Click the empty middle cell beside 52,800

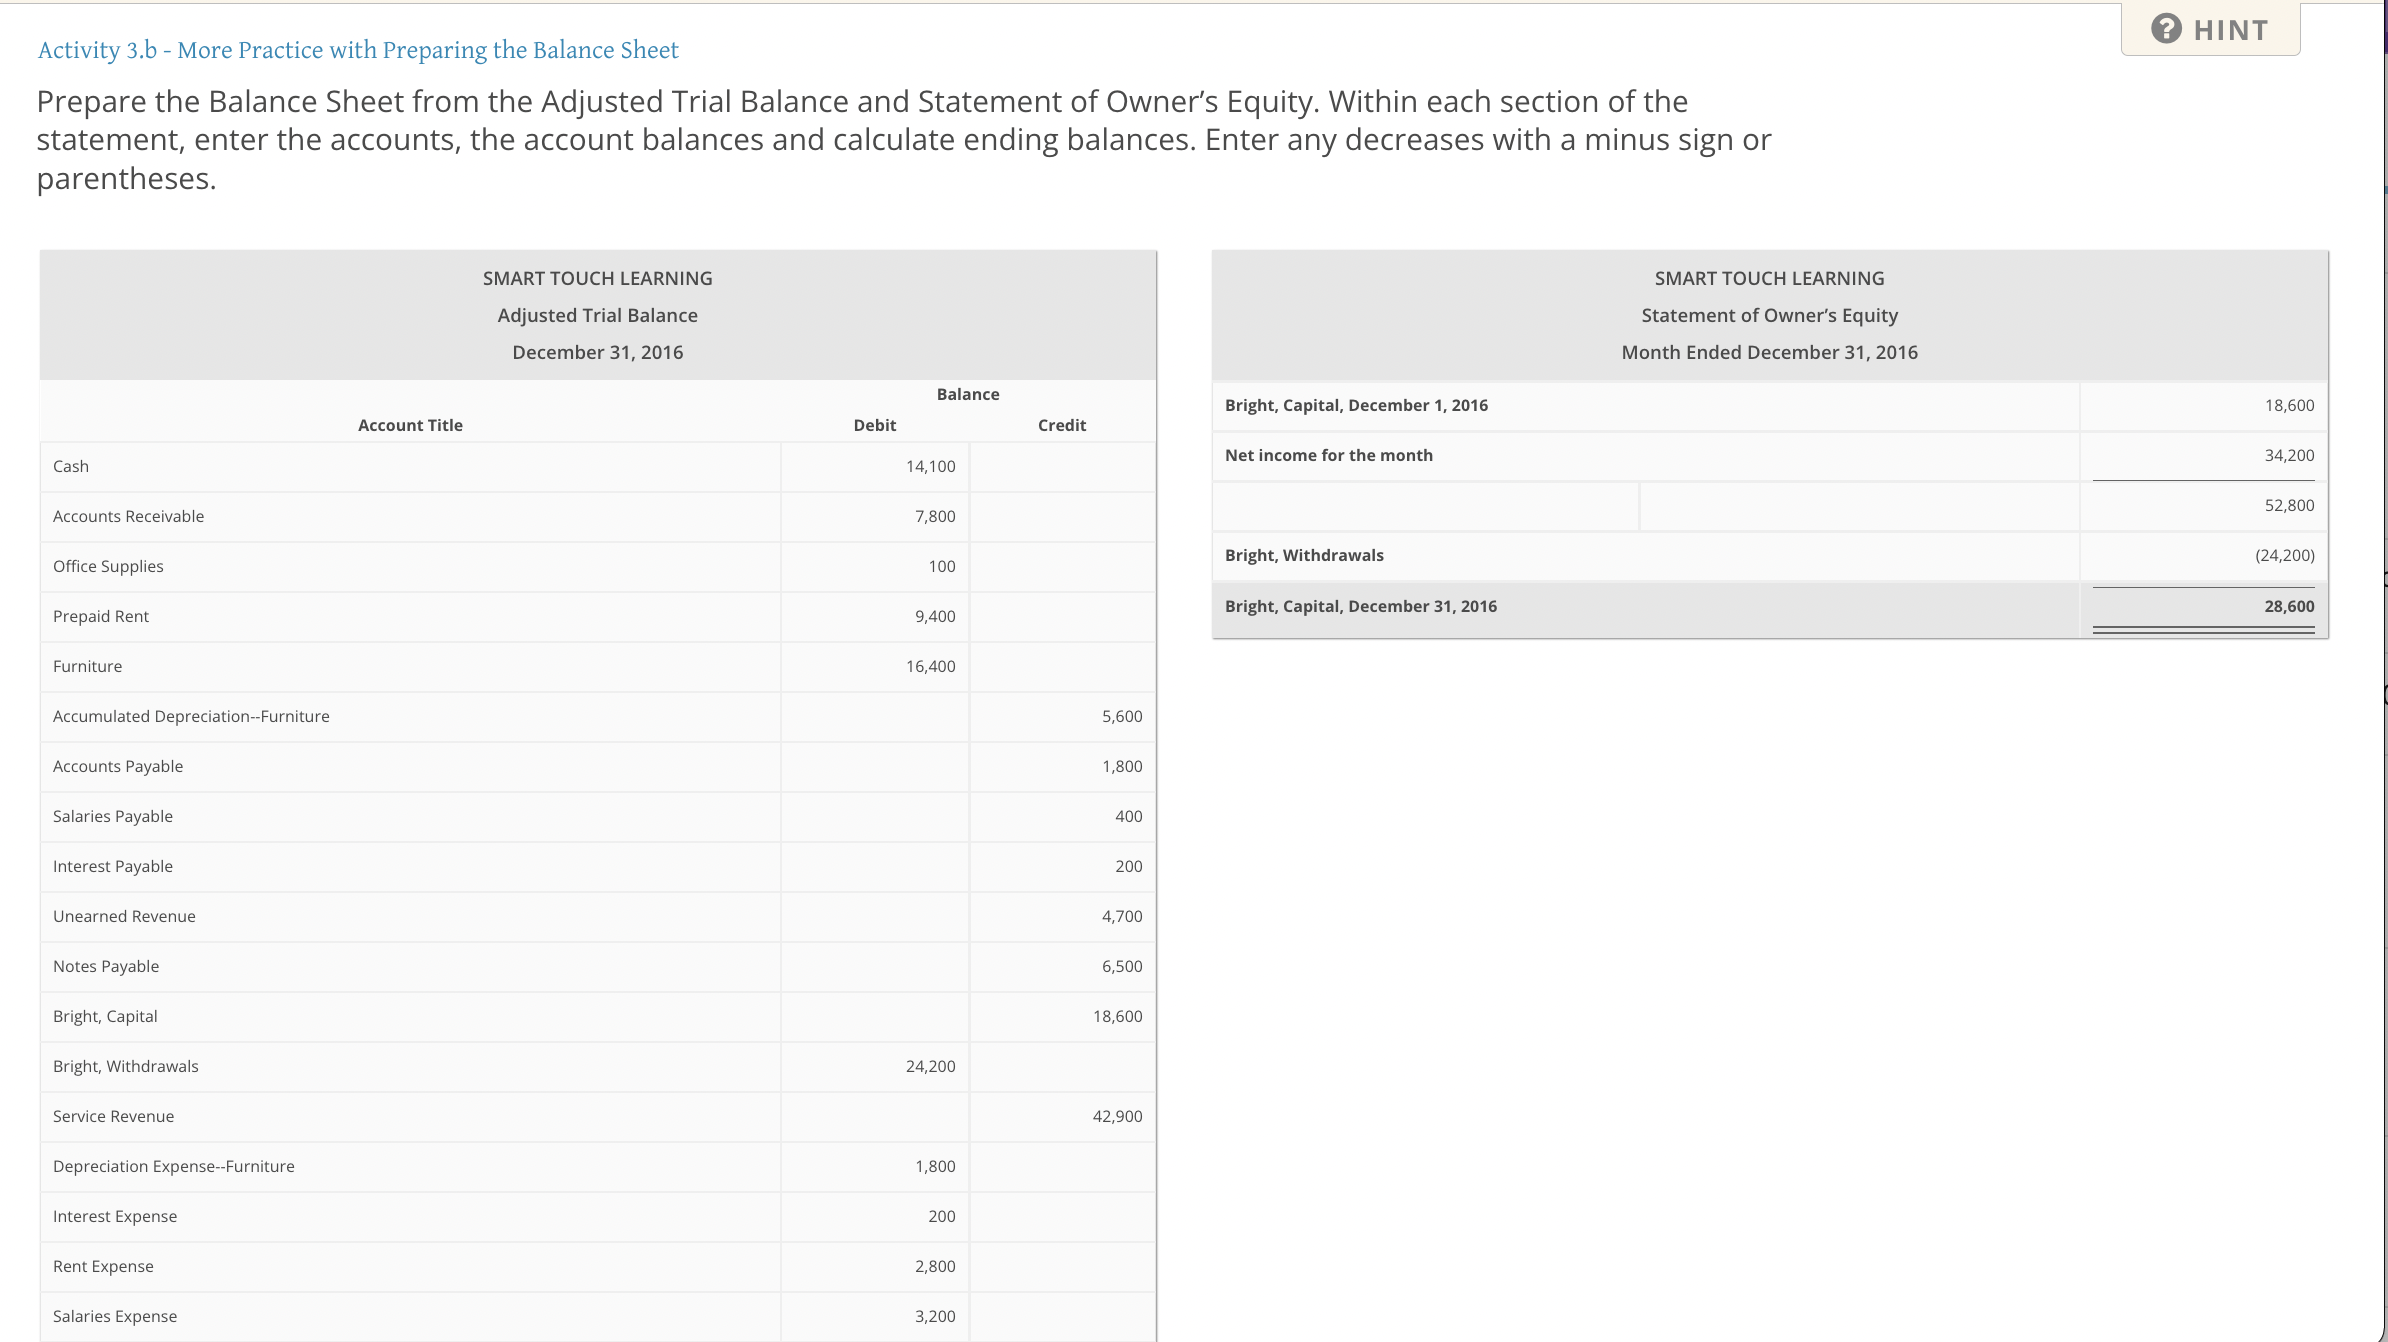click(x=1860, y=506)
